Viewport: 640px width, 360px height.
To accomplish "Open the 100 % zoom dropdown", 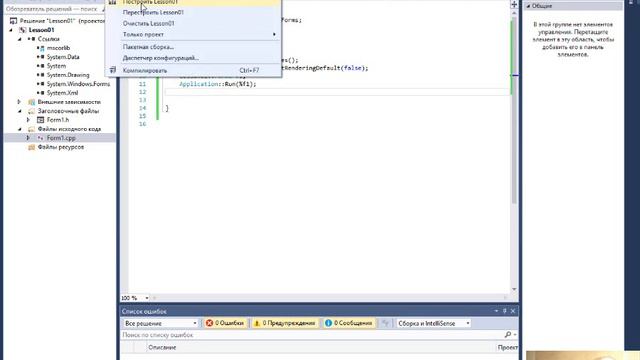I will pos(147,298).
